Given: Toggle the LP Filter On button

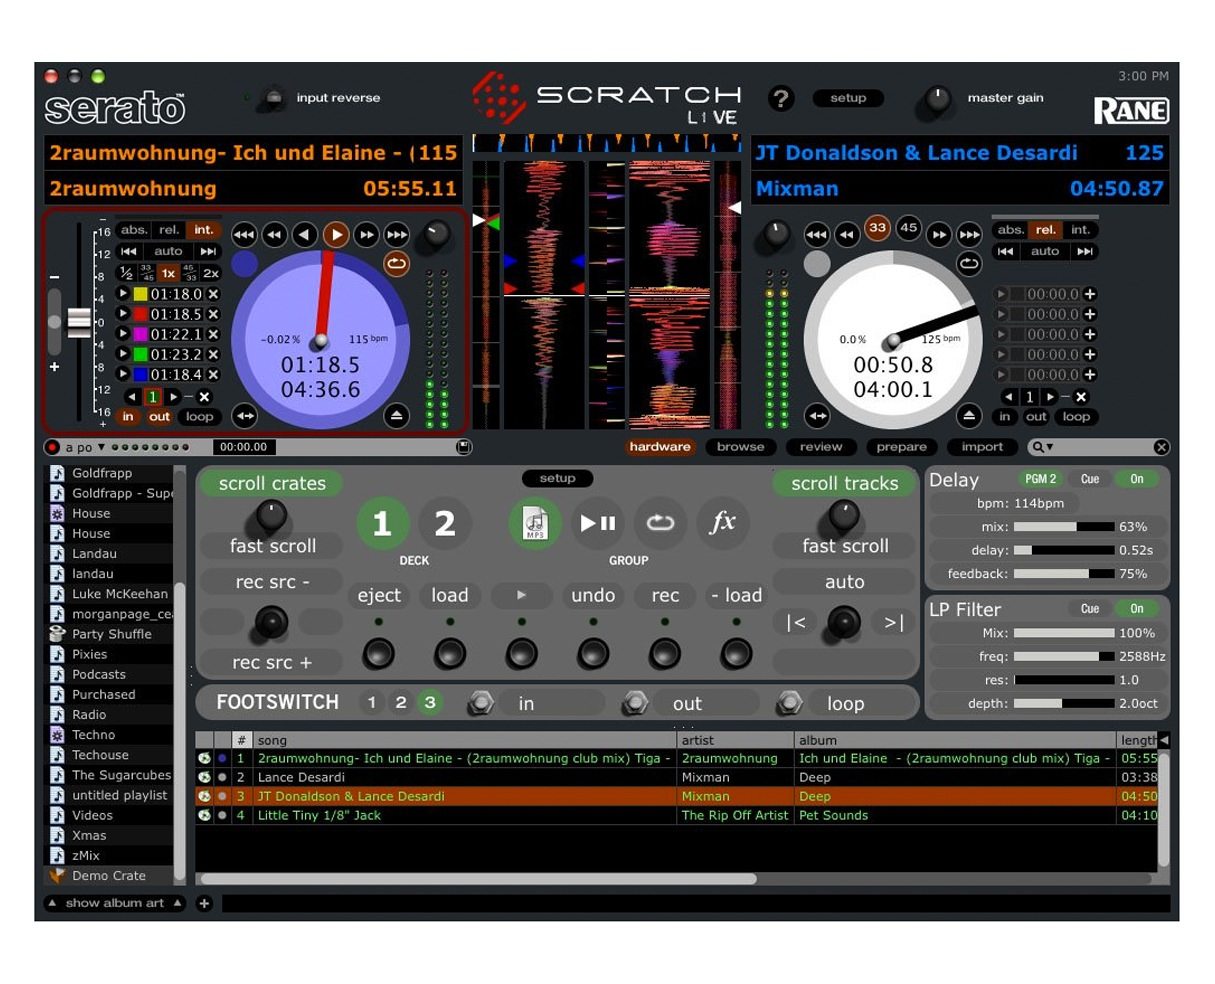Looking at the screenshot, I should point(1137,609).
